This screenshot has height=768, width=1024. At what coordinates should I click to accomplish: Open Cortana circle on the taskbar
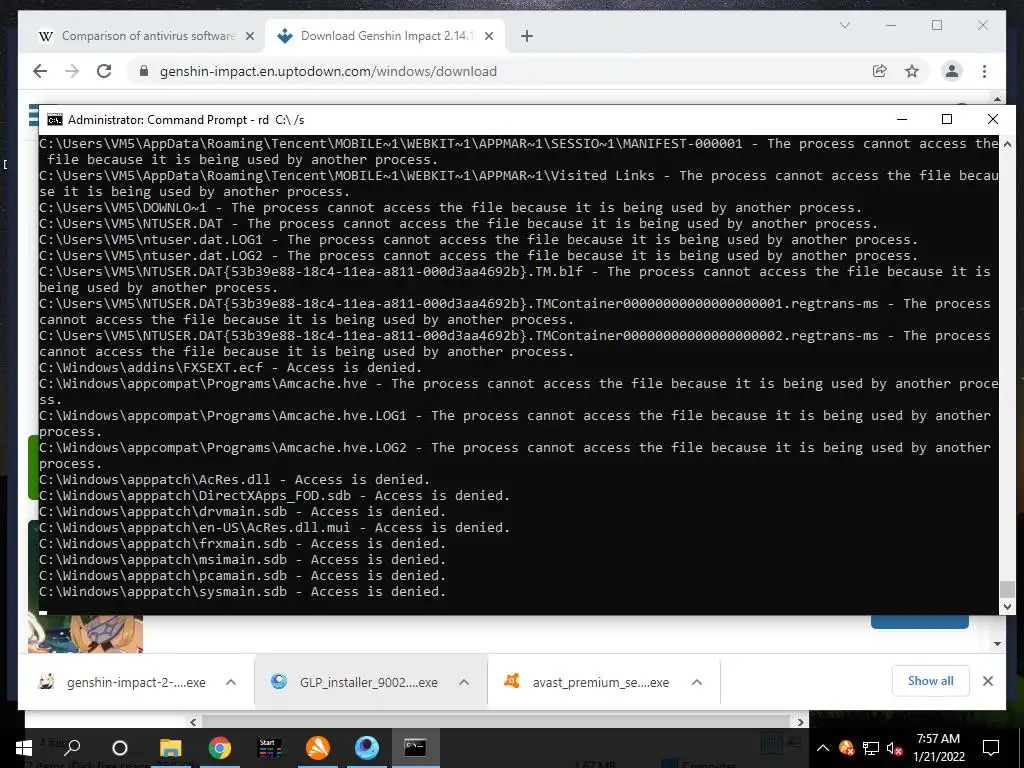point(120,748)
